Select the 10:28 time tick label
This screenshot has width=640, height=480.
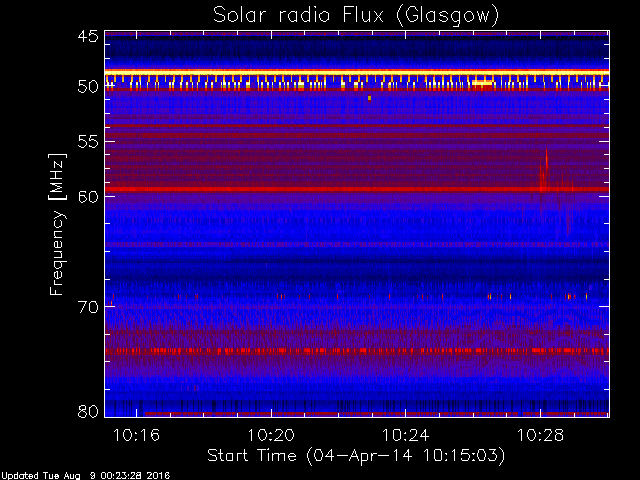click(x=540, y=435)
